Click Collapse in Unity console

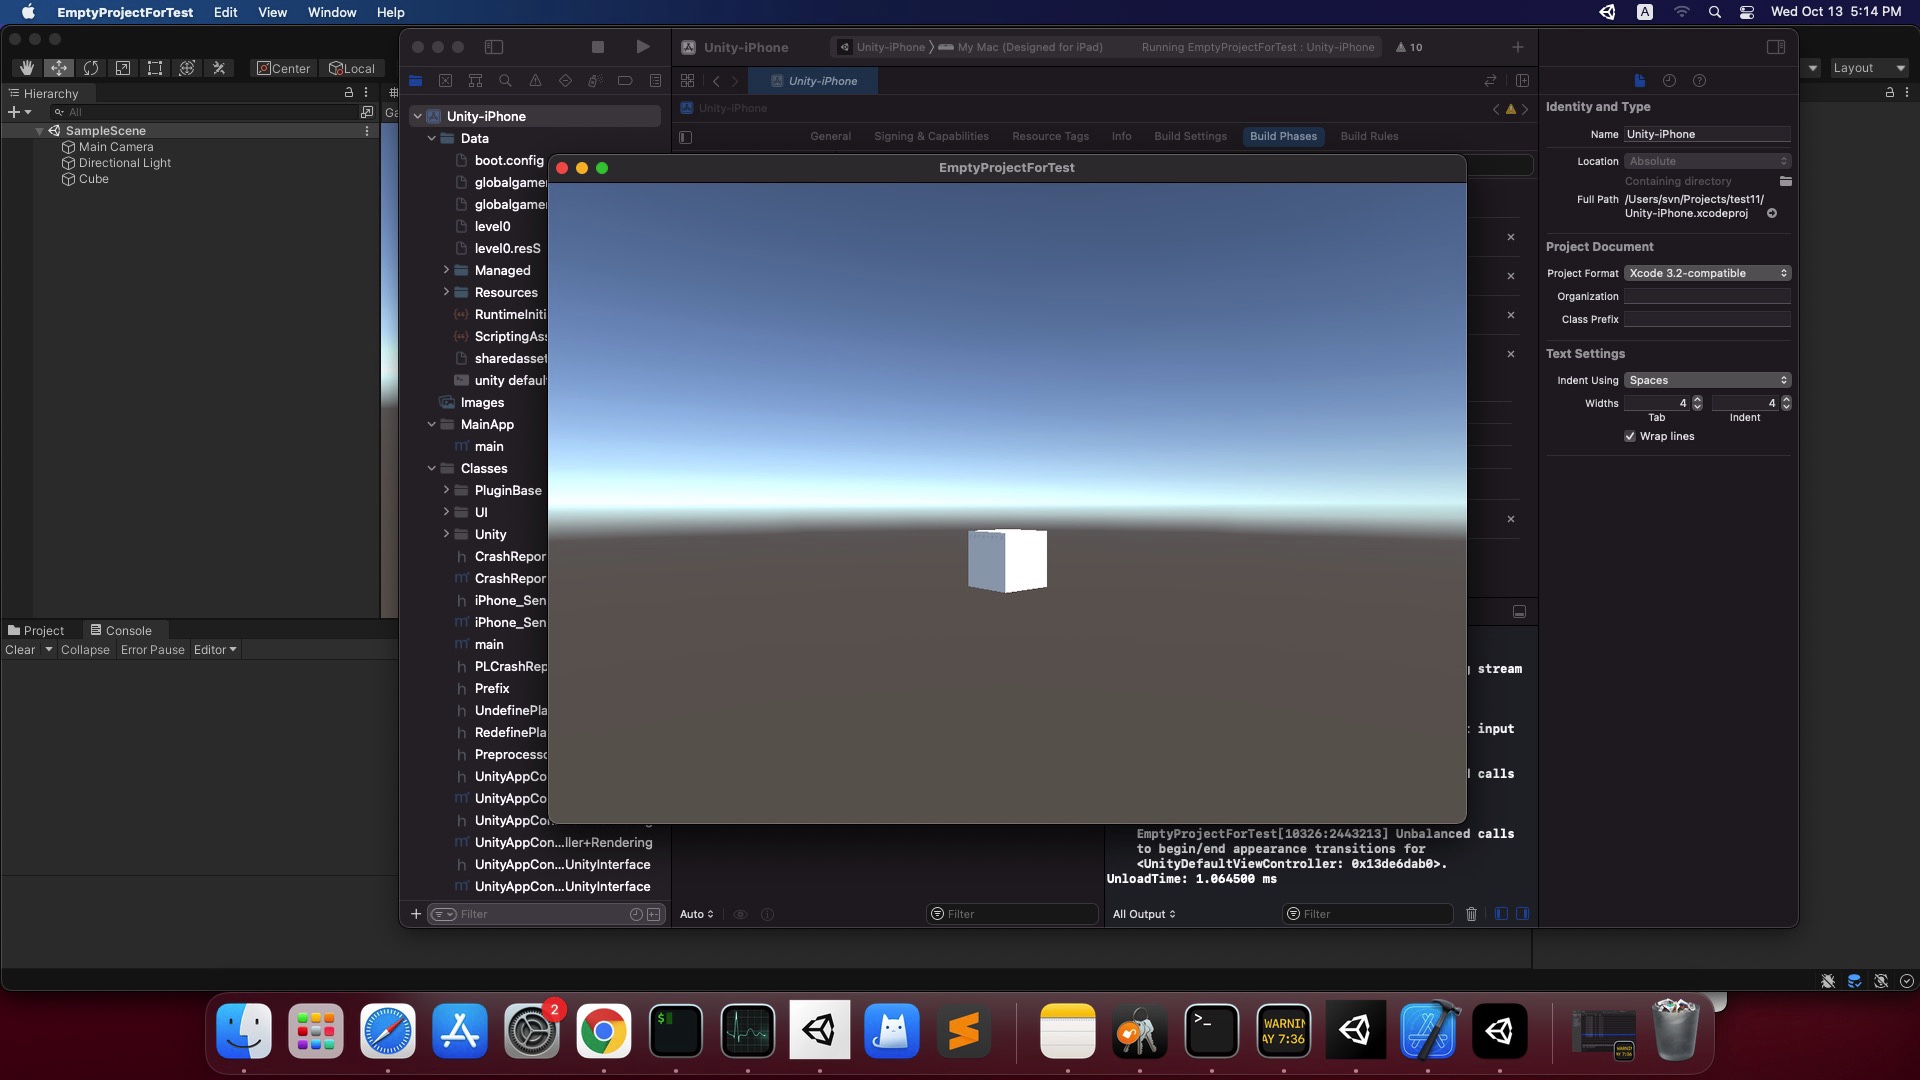click(85, 650)
